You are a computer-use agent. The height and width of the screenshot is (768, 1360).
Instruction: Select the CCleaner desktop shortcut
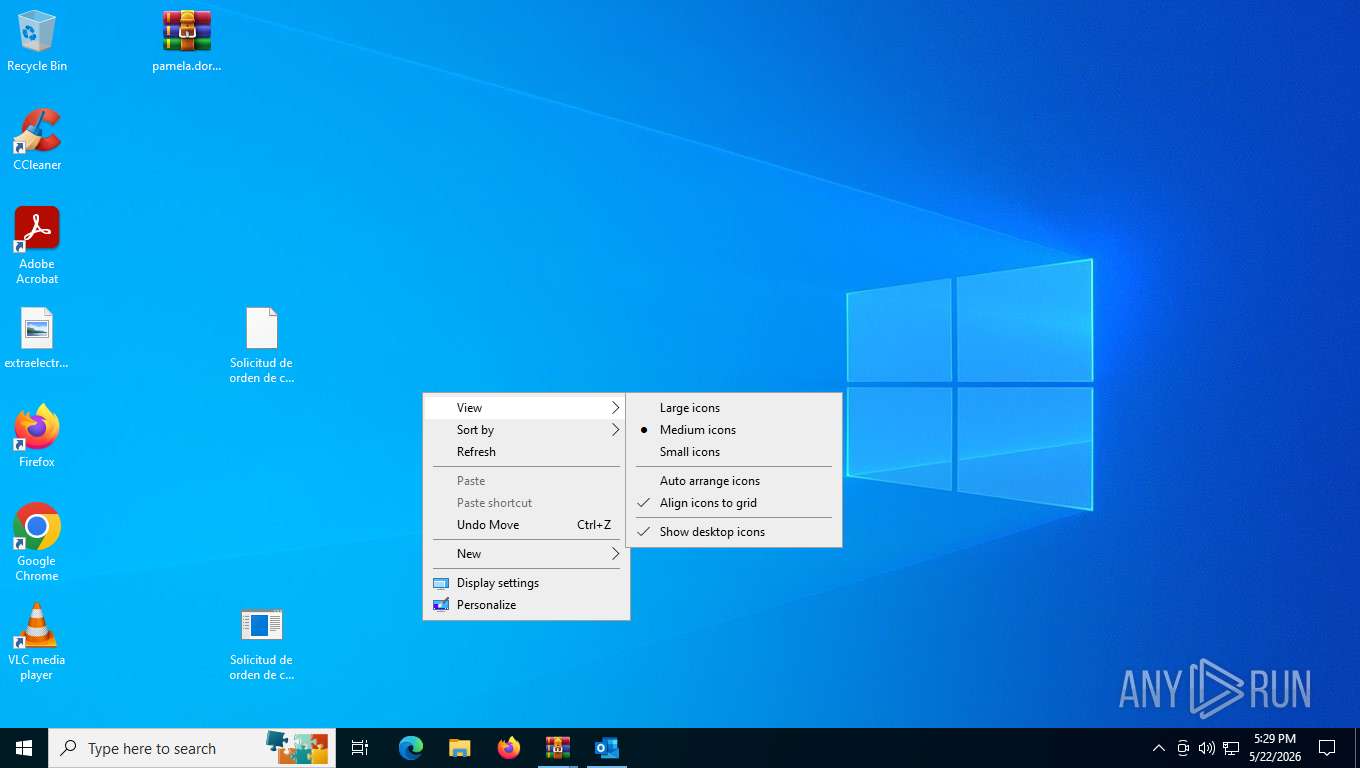coord(37,139)
